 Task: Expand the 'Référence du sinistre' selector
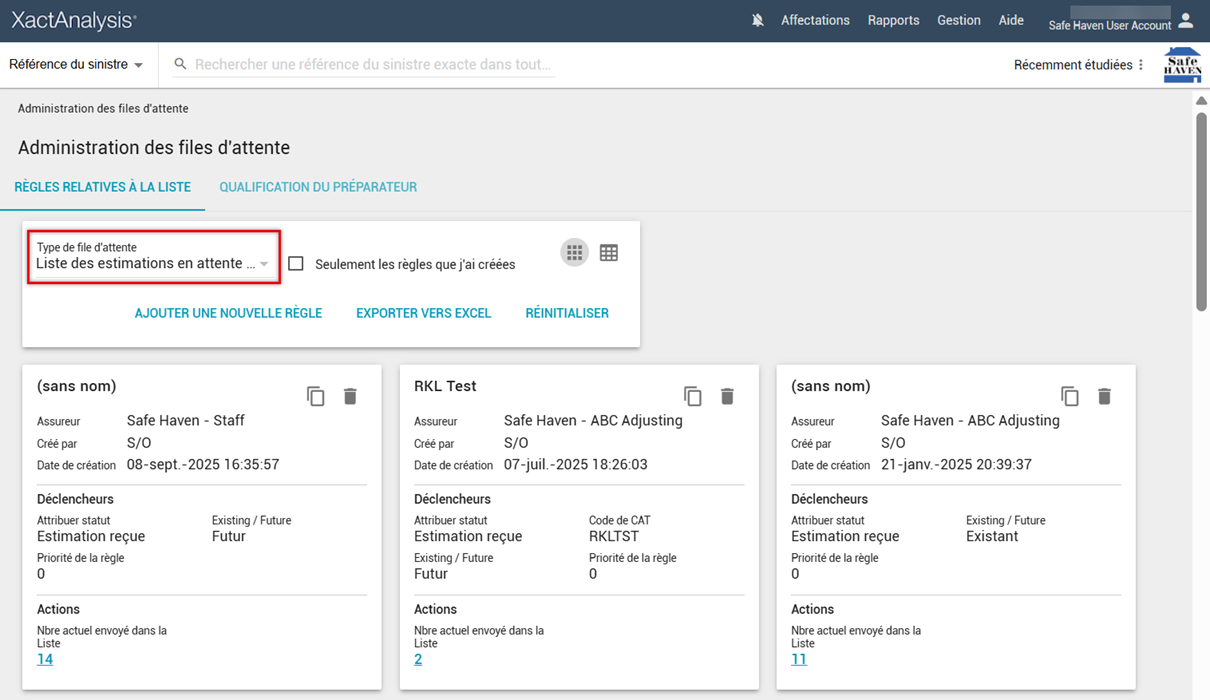76,65
